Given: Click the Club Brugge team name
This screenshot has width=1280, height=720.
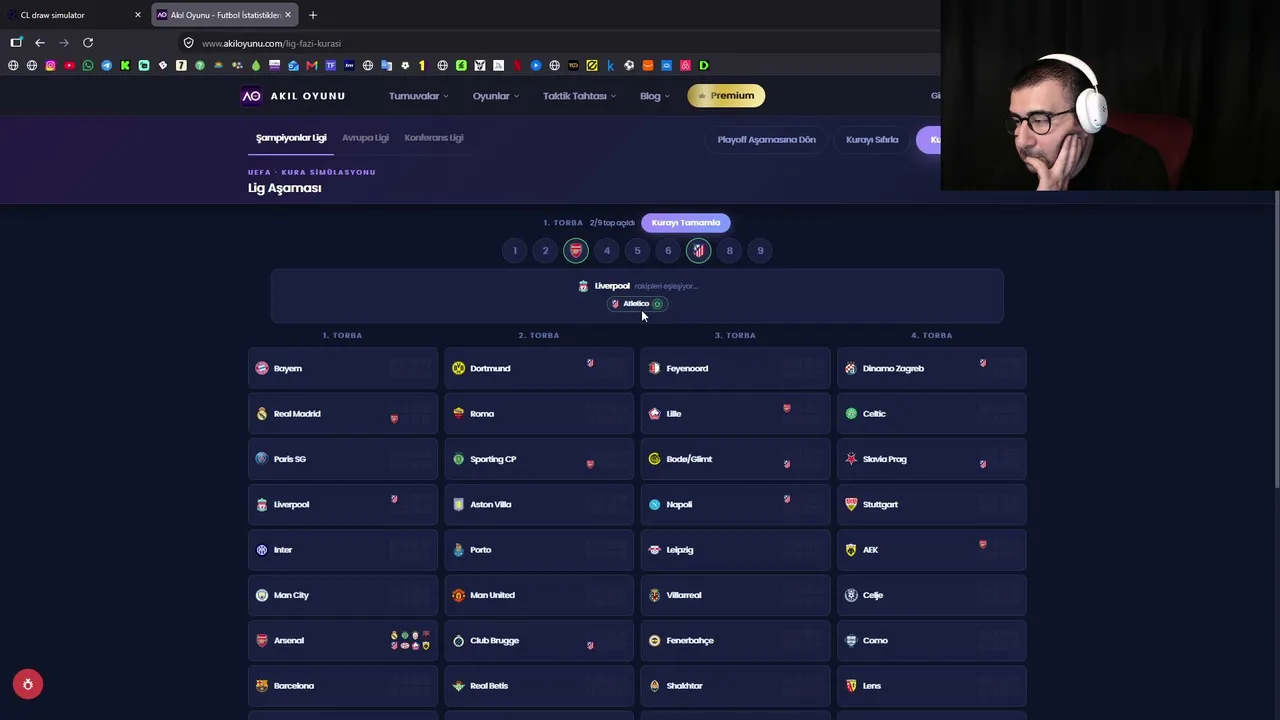Looking at the screenshot, I should (x=495, y=641).
